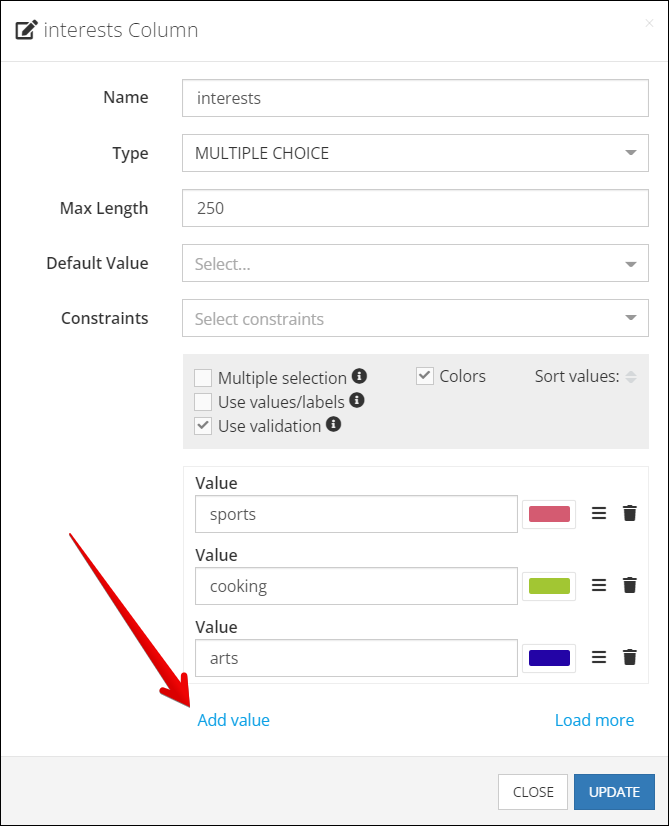Open the blue color swatch for arts
Screen dimensions: 669x826
point(549,658)
